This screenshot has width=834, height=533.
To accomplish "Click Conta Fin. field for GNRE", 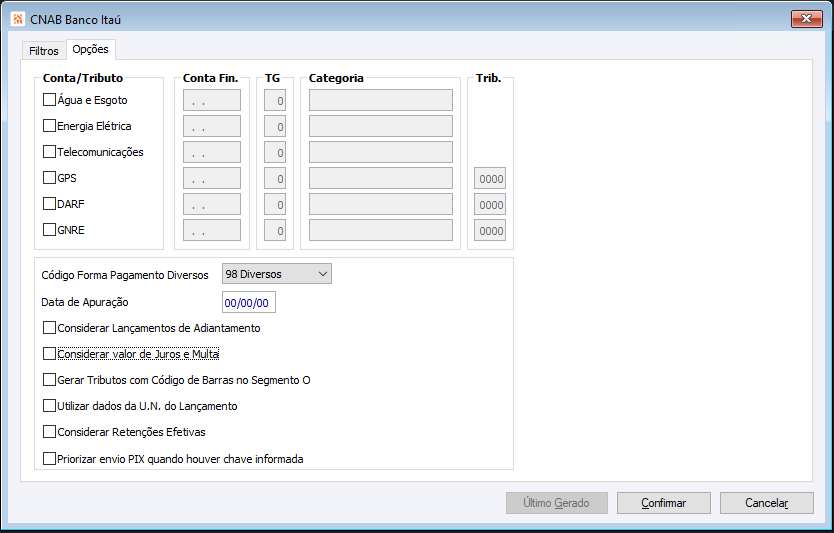I will 212,230.
